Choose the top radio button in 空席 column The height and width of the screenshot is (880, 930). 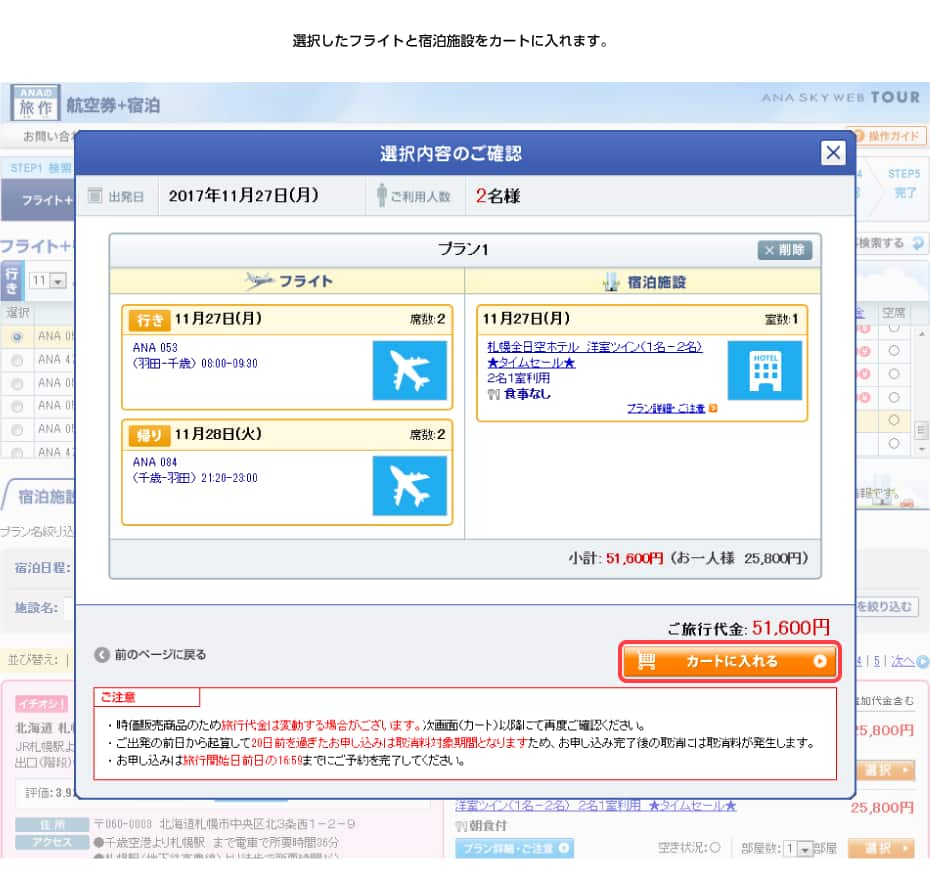[893, 328]
